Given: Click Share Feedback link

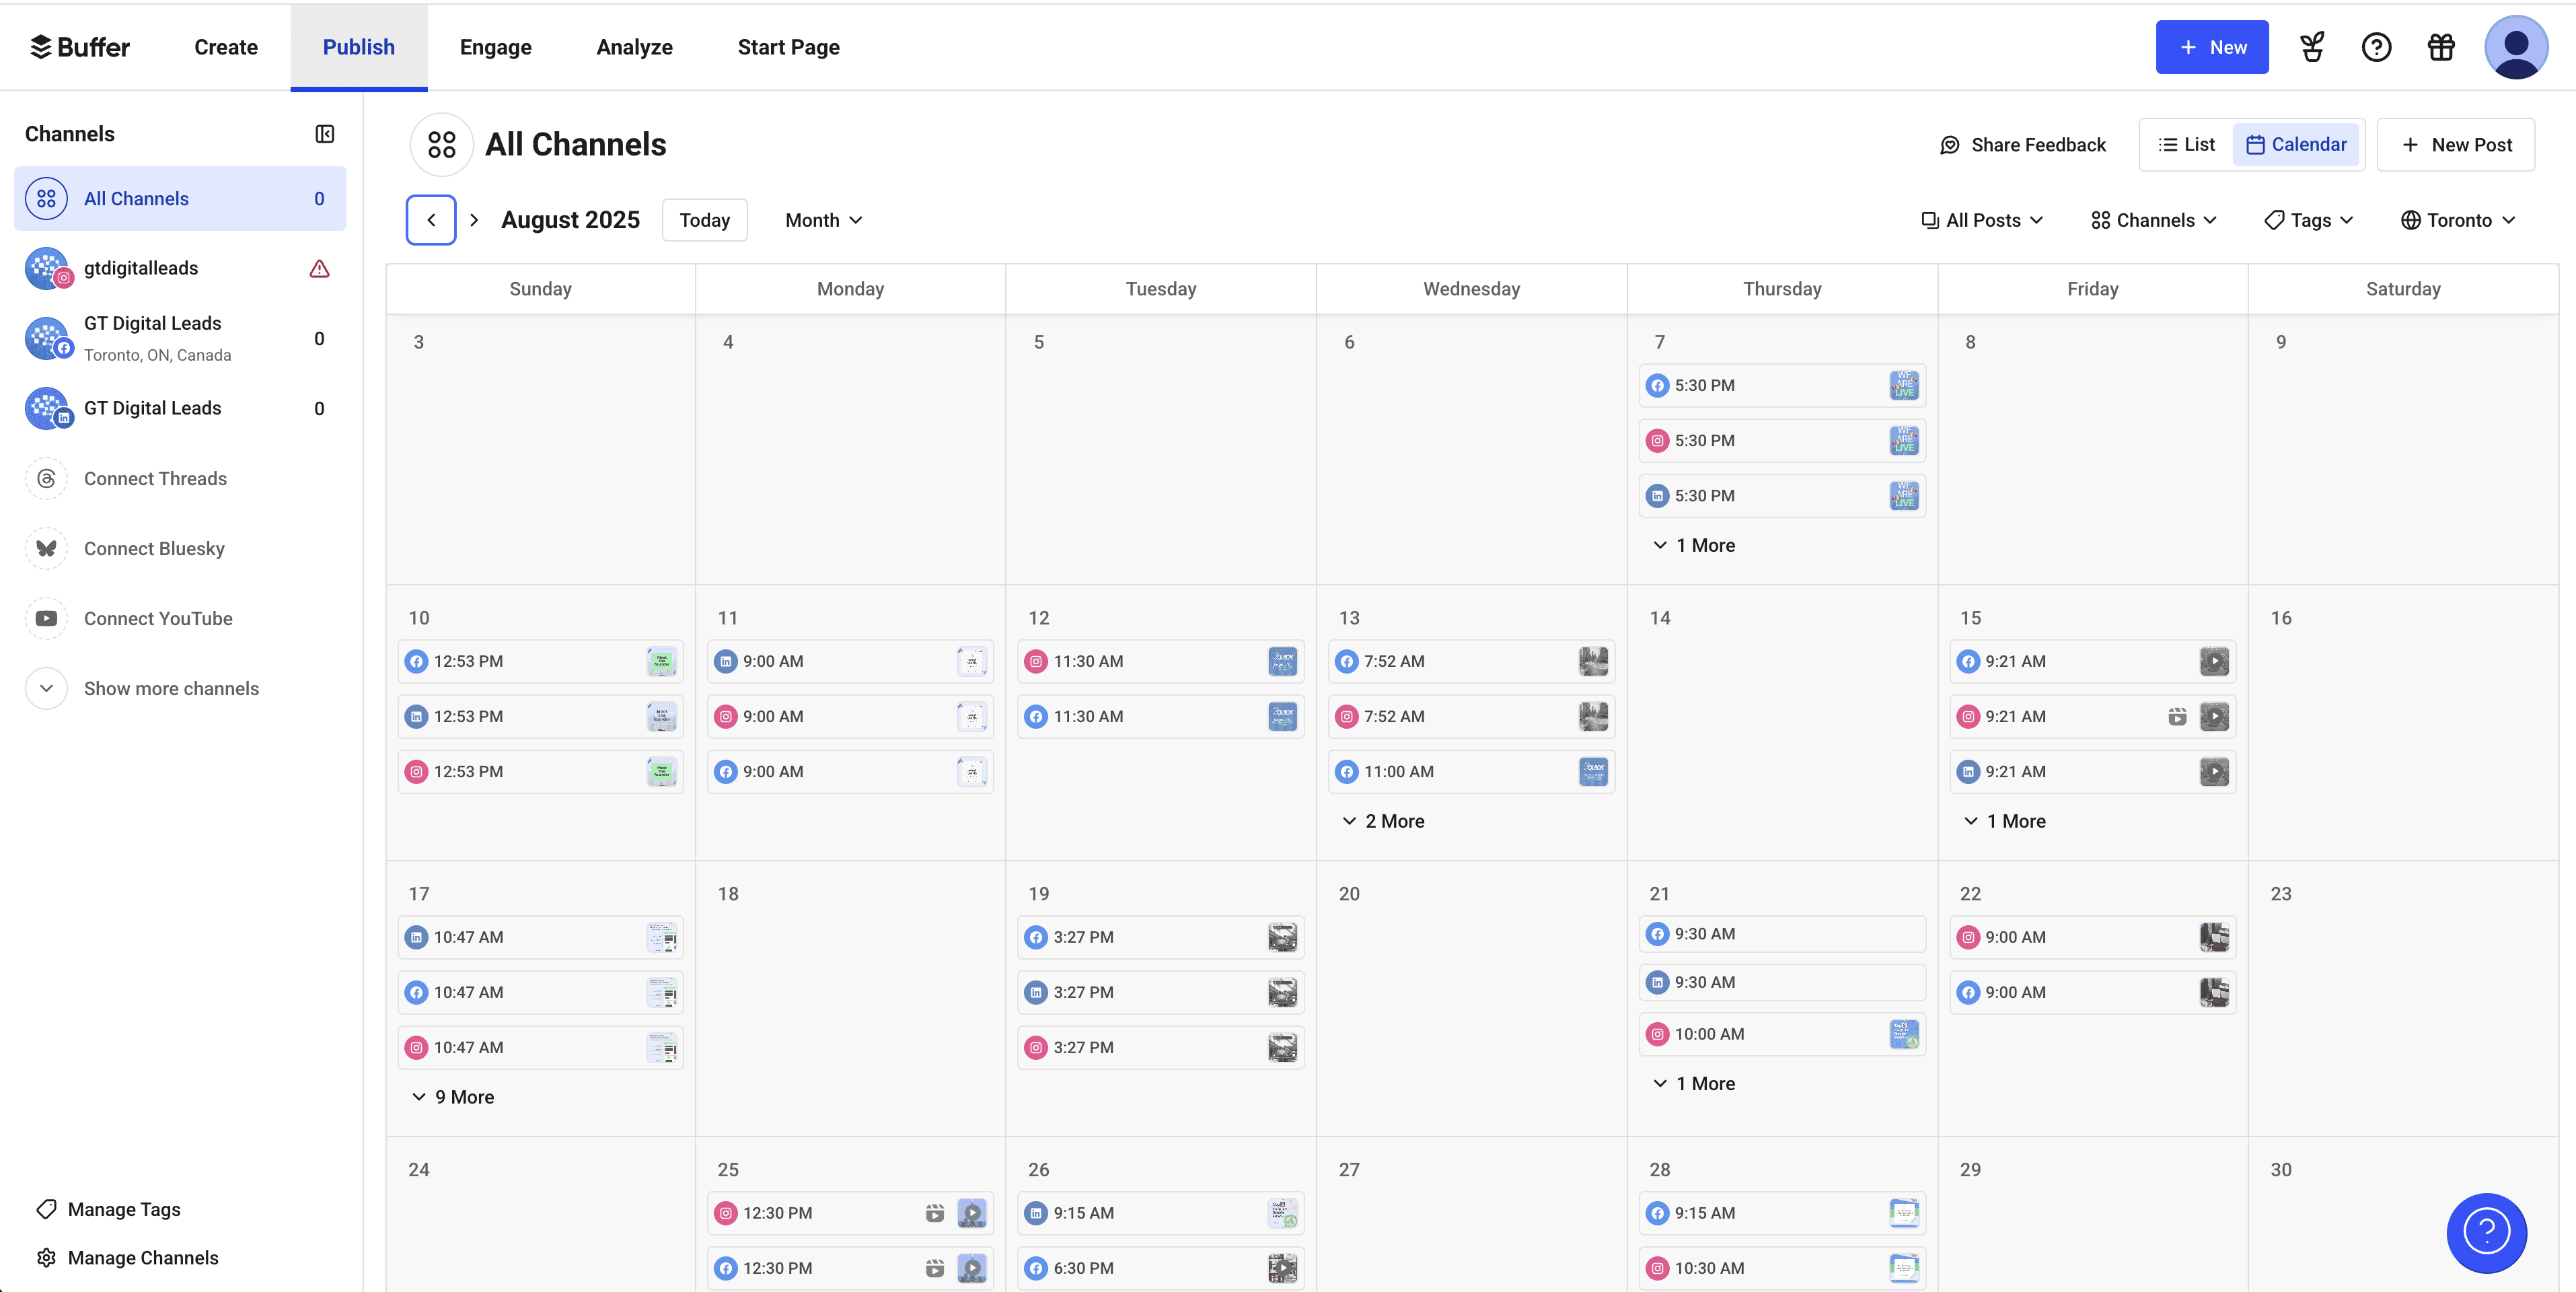Looking at the screenshot, I should pyautogui.click(x=2022, y=145).
